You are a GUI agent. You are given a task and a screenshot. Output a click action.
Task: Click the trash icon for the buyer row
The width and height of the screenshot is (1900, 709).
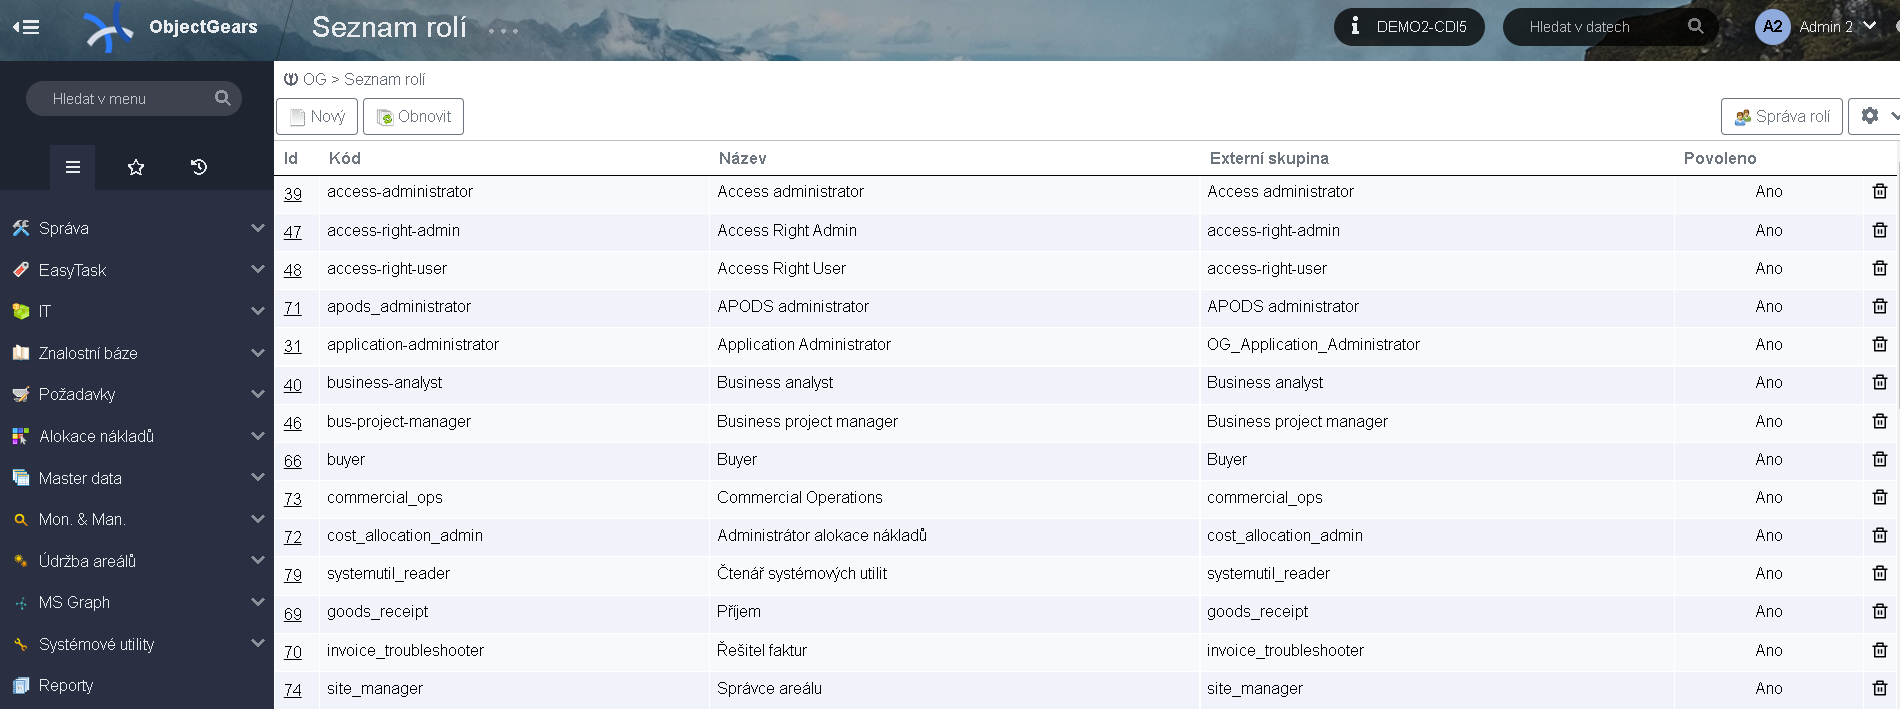pos(1879,459)
